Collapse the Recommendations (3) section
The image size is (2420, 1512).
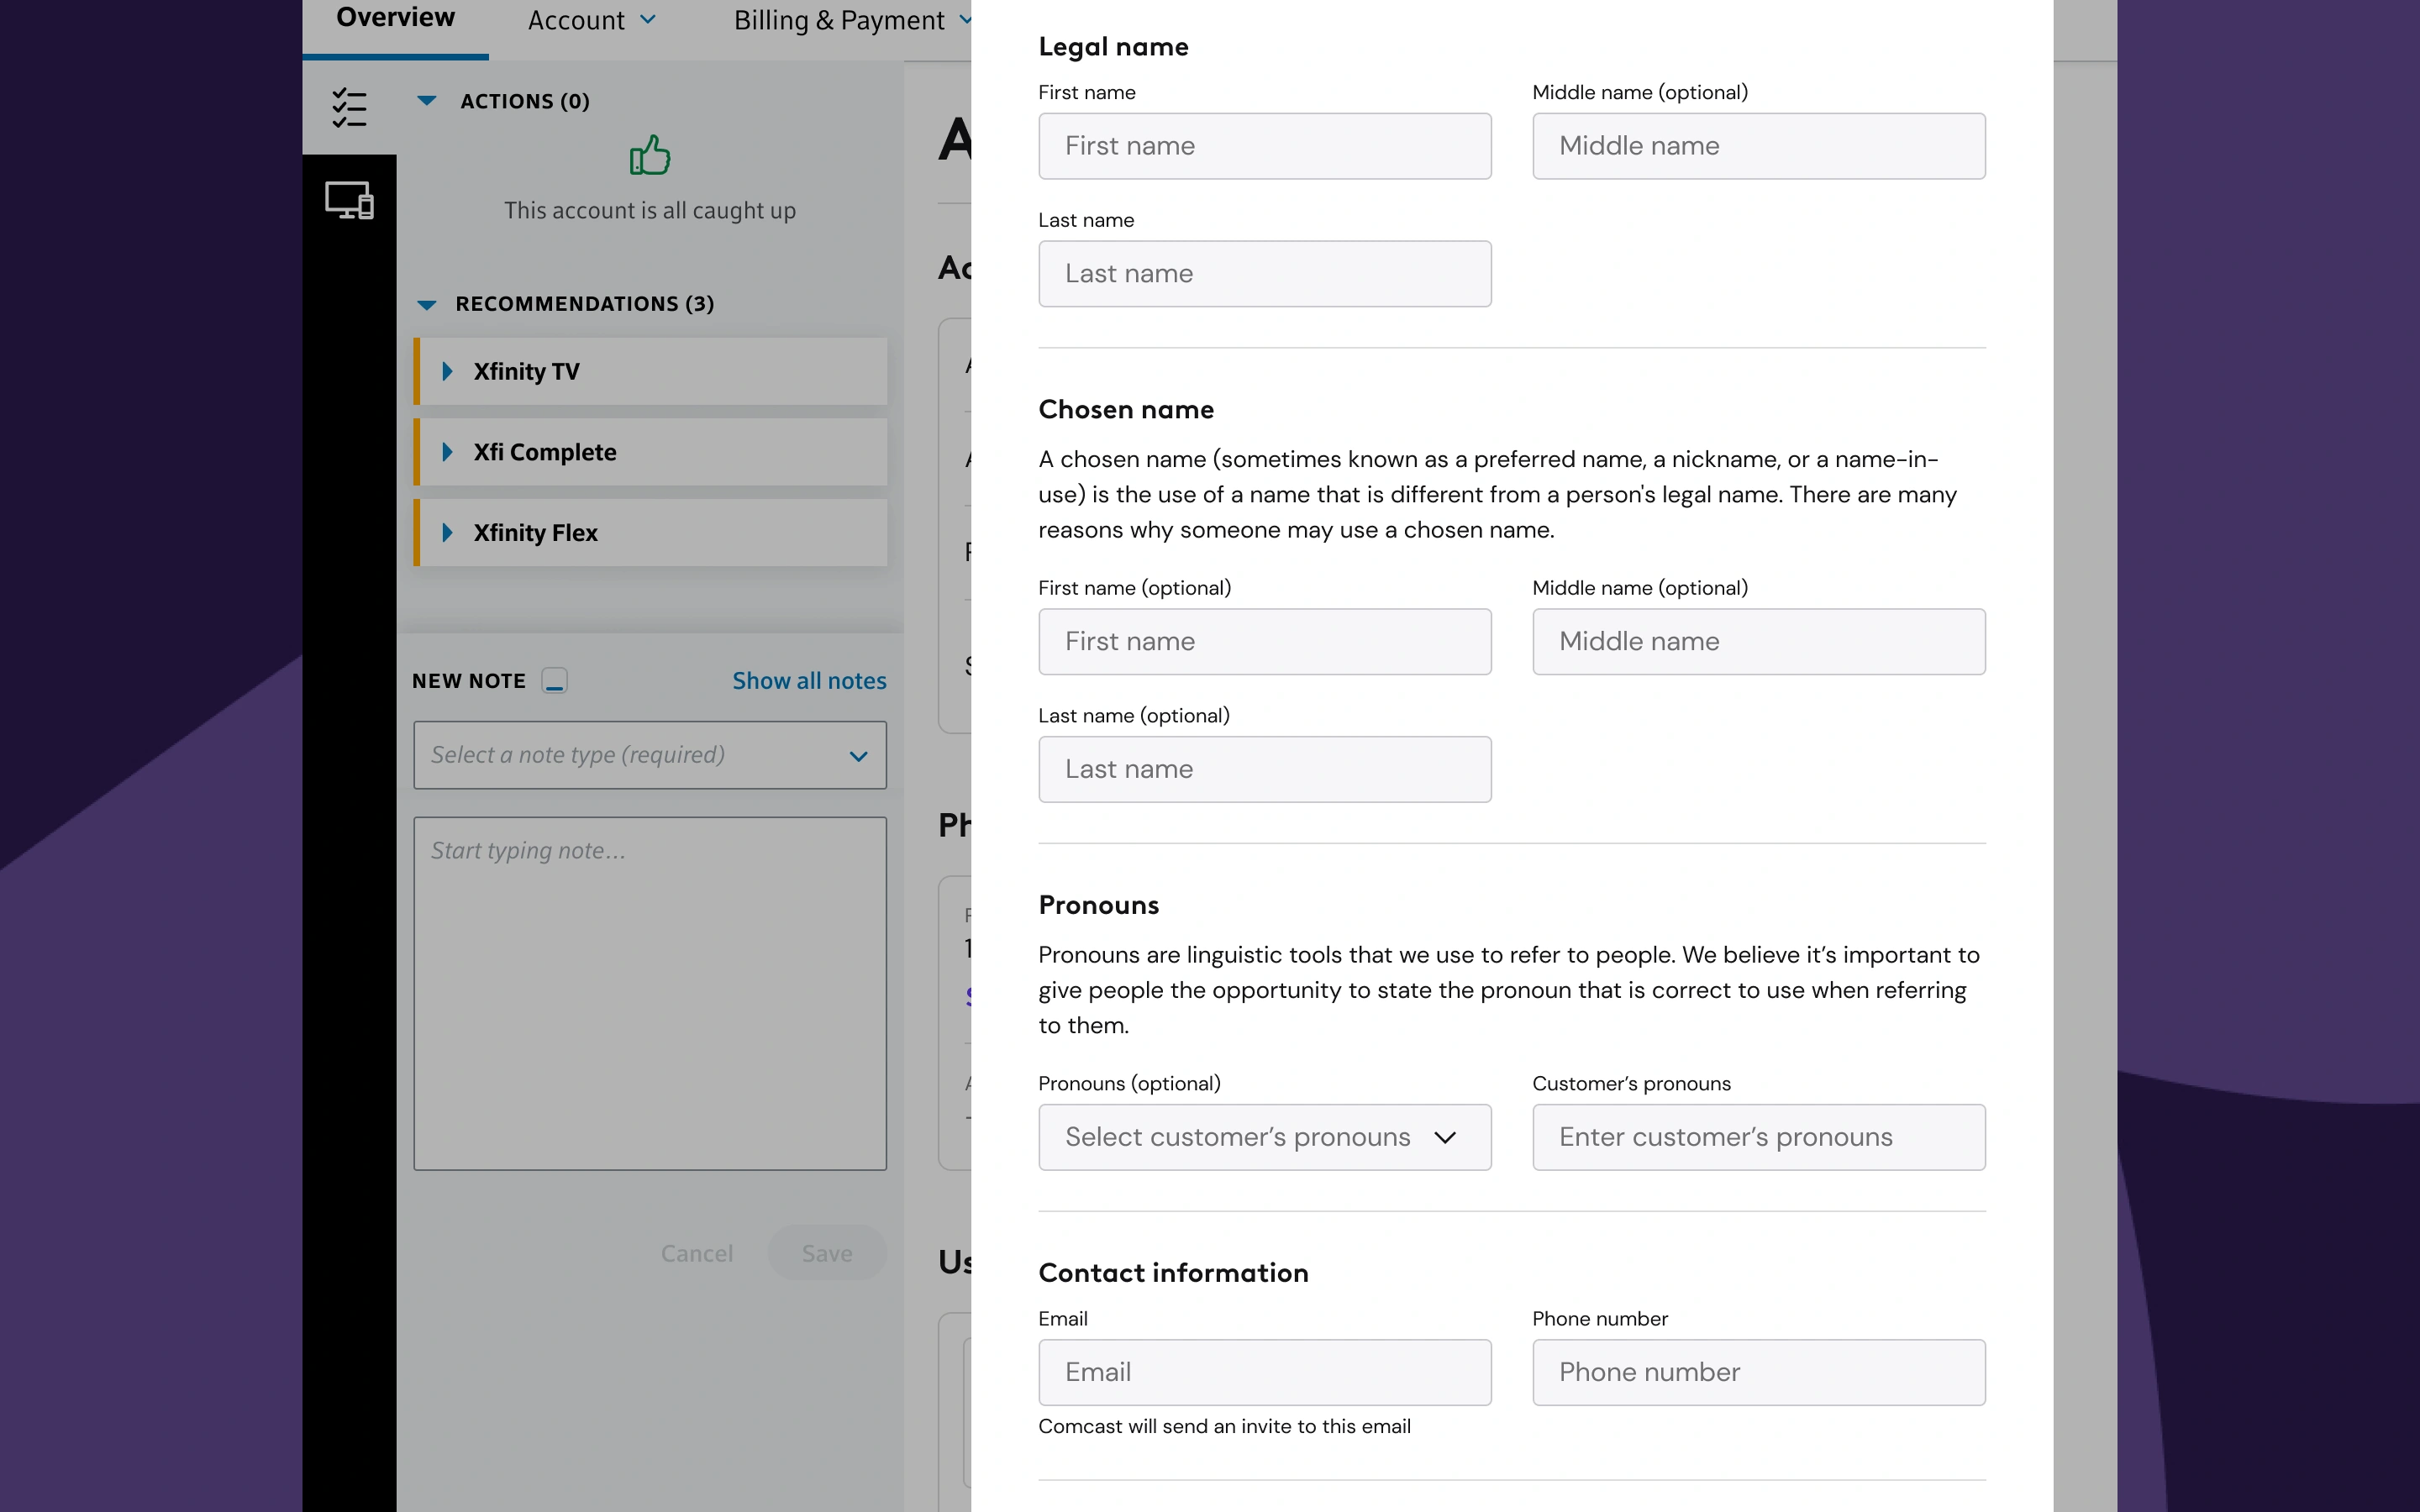coord(427,304)
